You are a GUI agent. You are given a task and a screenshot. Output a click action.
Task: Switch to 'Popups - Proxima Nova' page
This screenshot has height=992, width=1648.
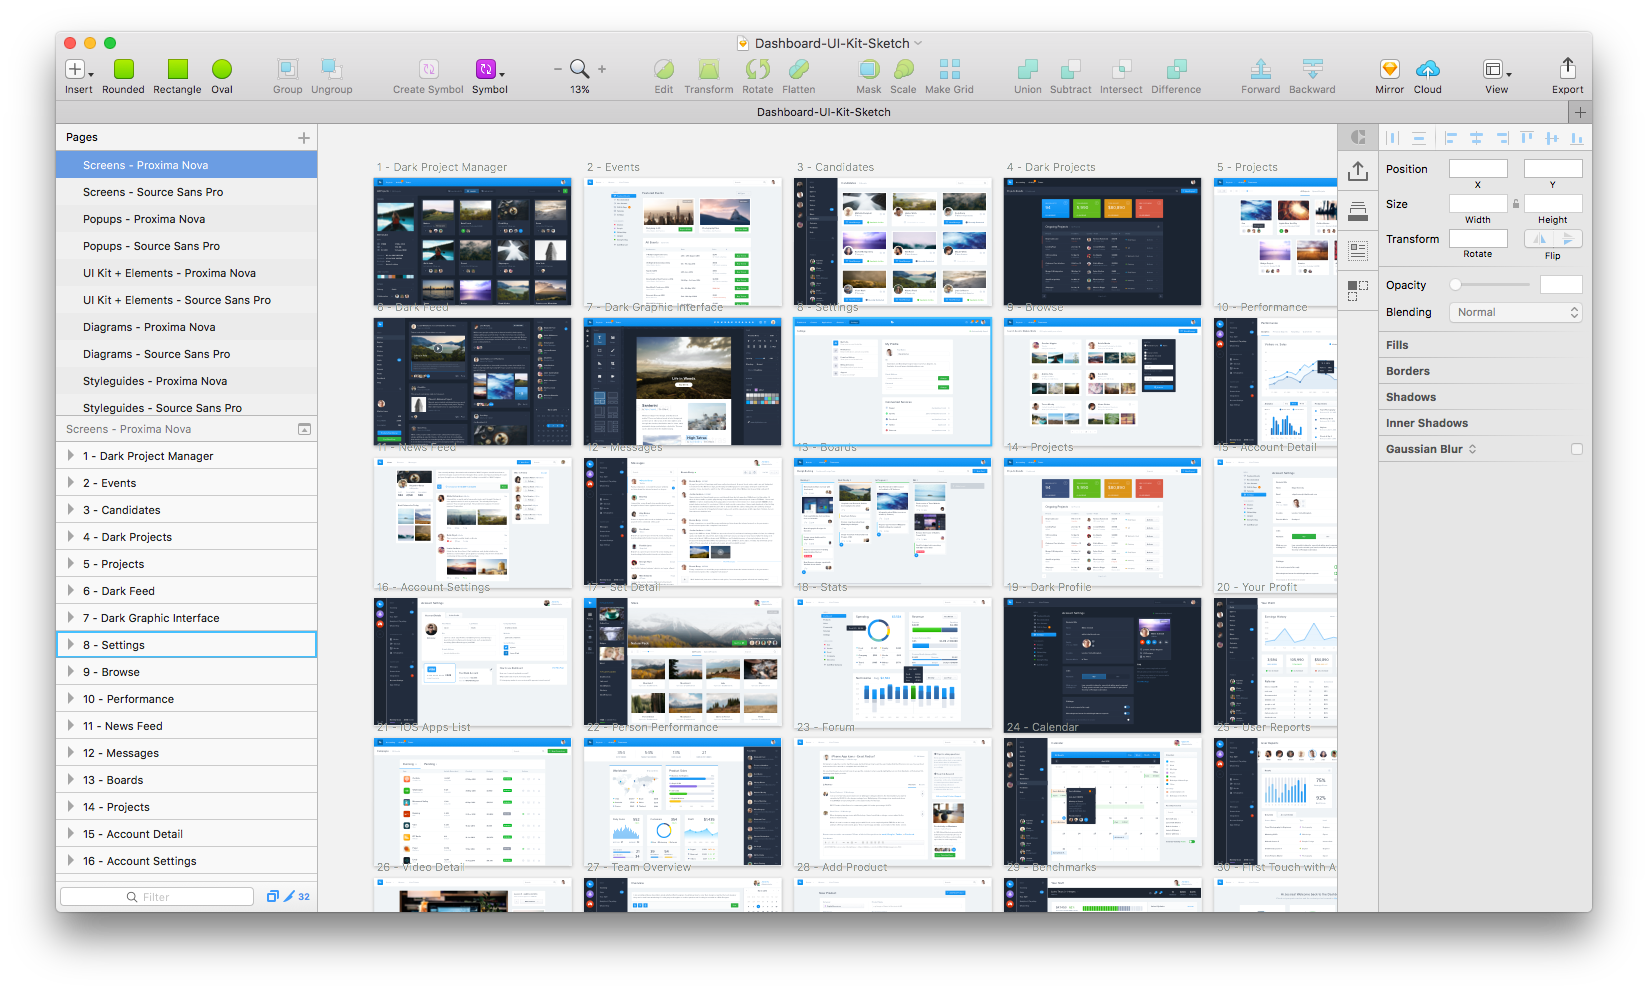[144, 219]
